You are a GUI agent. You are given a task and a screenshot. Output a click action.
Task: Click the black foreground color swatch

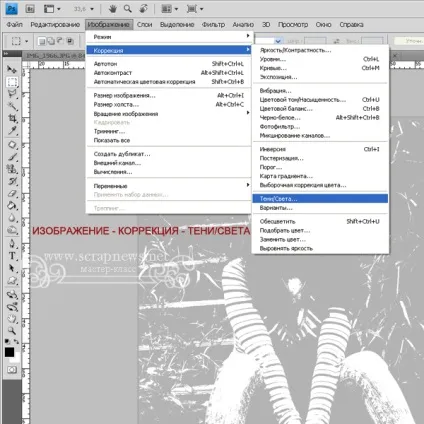(9, 352)
